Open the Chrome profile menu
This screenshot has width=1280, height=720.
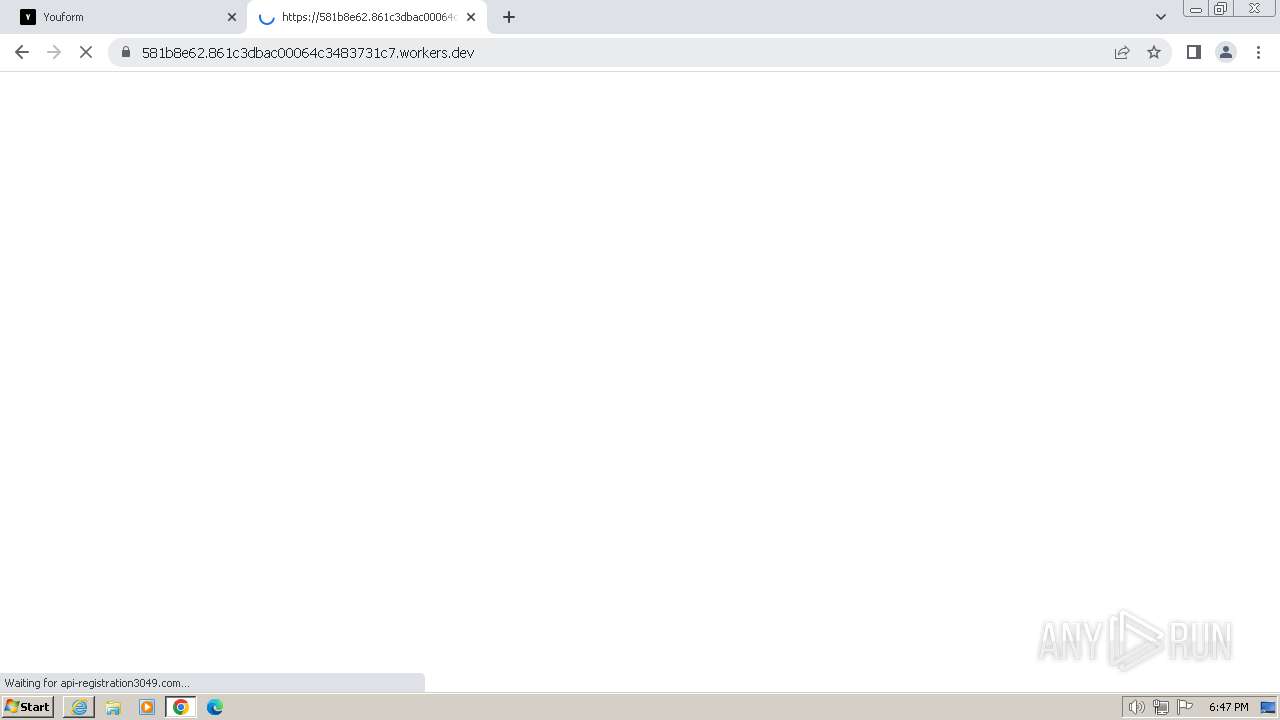tap(1226, 52)
